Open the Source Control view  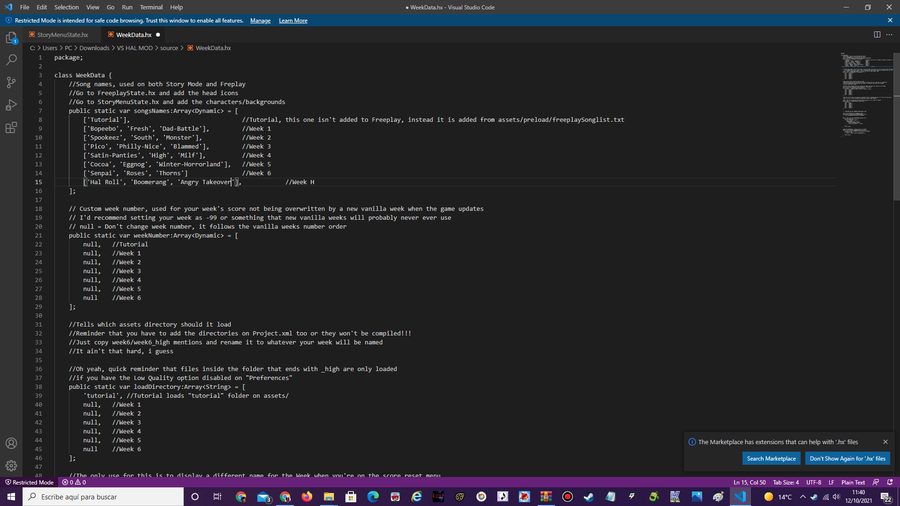11,83
